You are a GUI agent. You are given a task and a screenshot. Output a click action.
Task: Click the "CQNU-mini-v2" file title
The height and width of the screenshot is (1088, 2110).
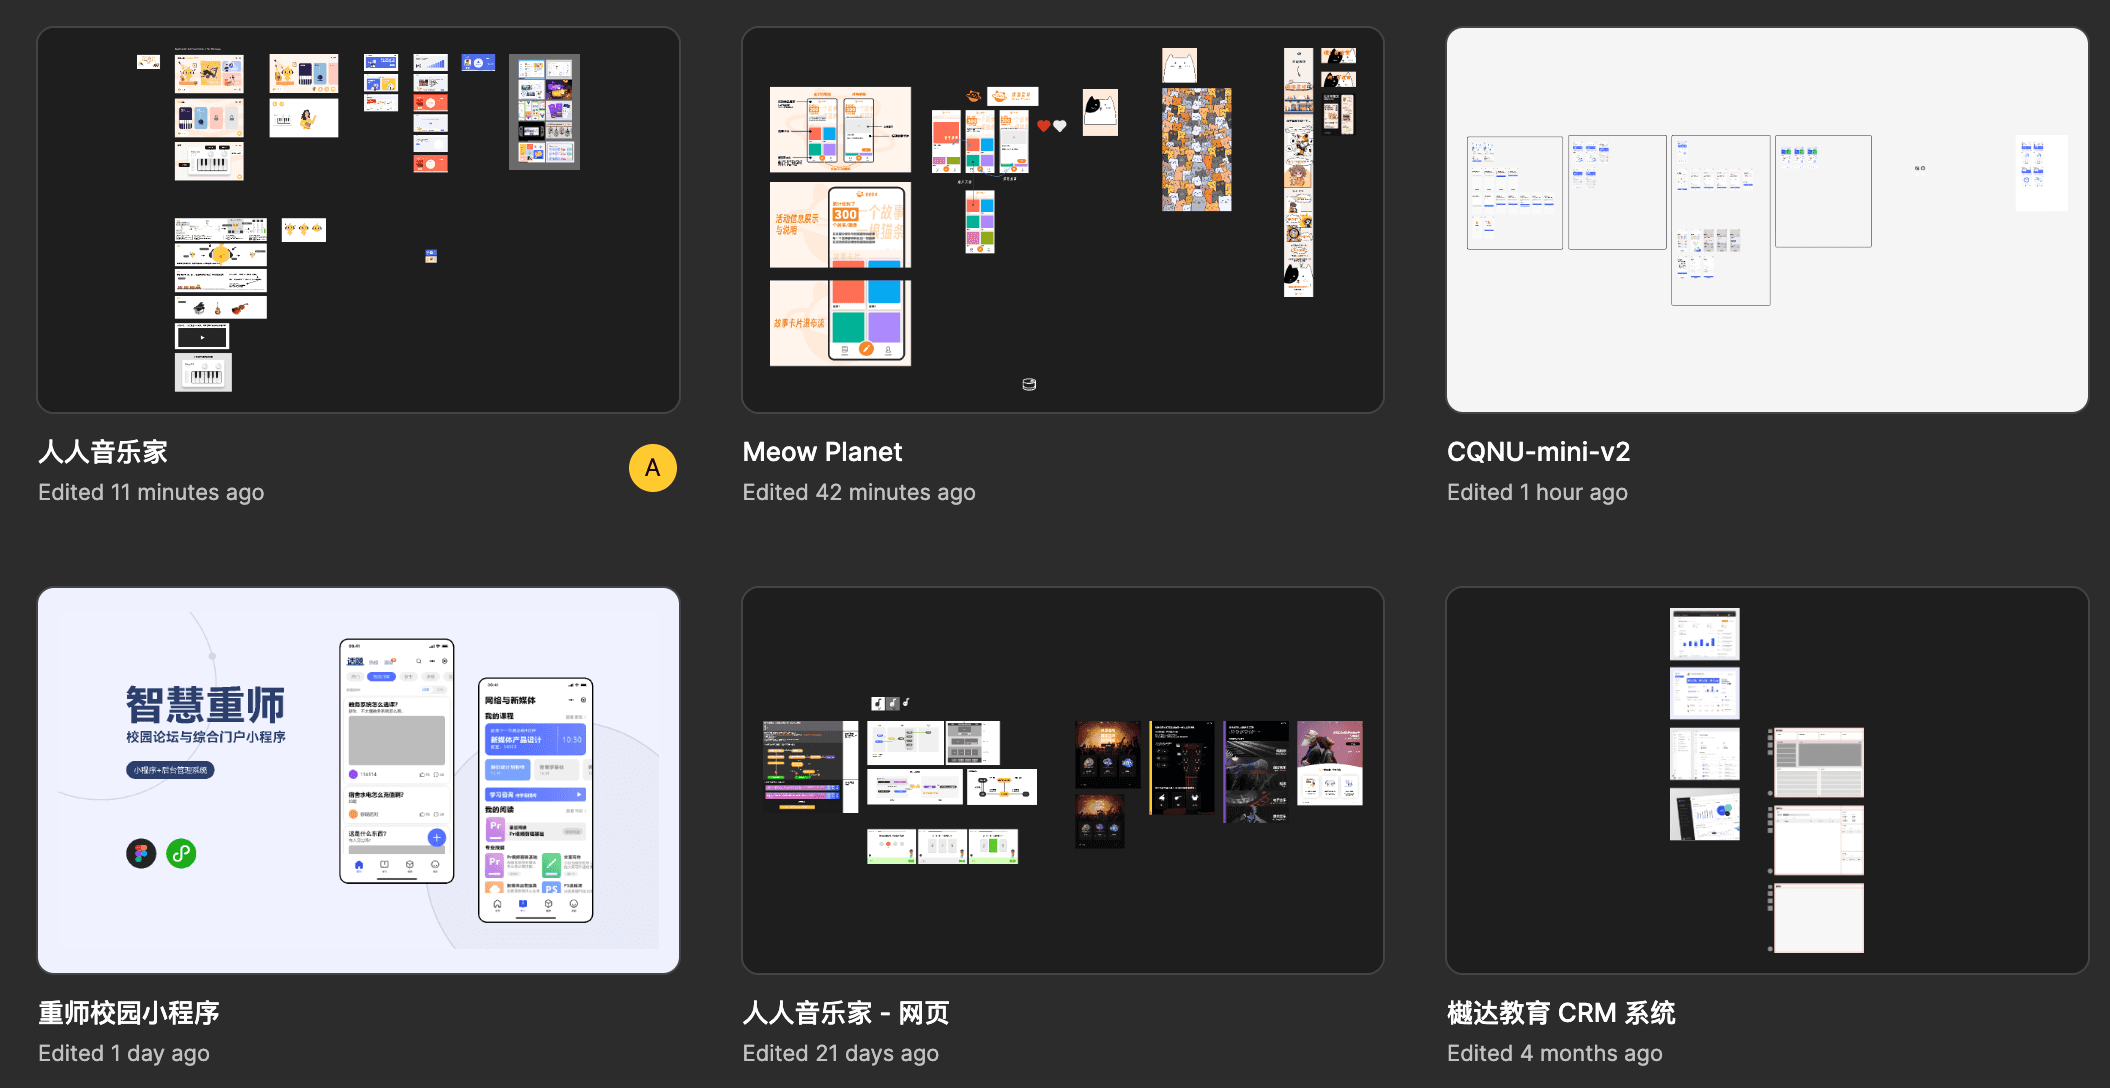point(1538,452)
